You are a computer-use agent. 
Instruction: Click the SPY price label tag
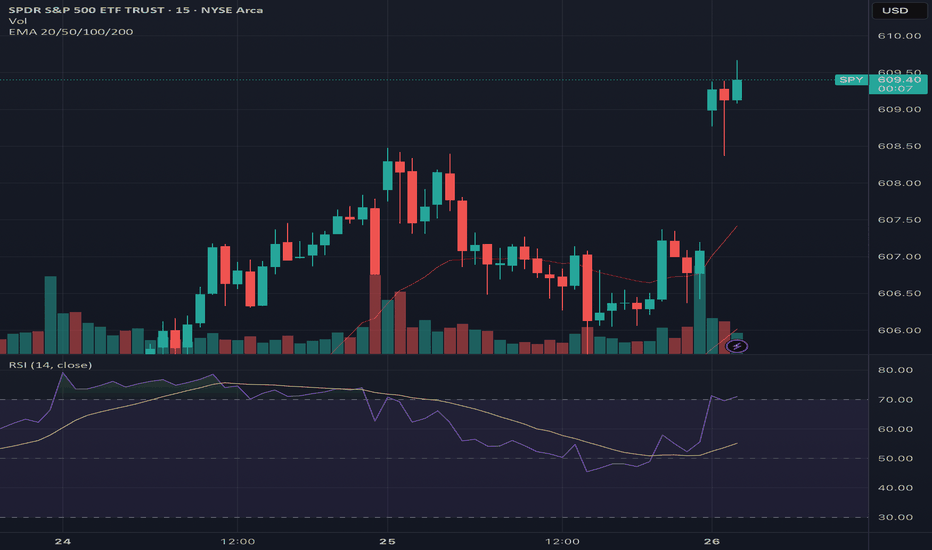coord(851,80)
